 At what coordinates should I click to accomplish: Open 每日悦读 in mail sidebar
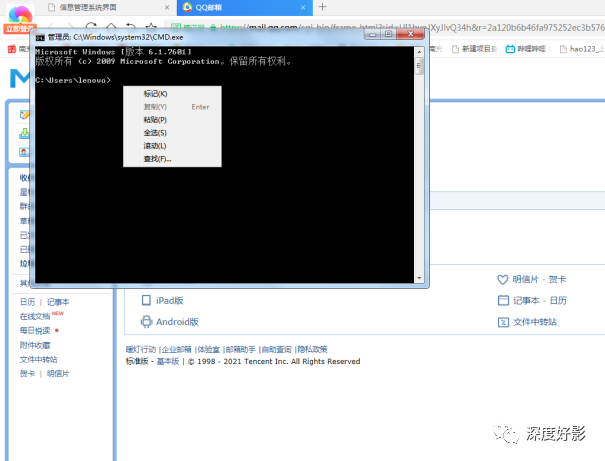tap(35, 331)
